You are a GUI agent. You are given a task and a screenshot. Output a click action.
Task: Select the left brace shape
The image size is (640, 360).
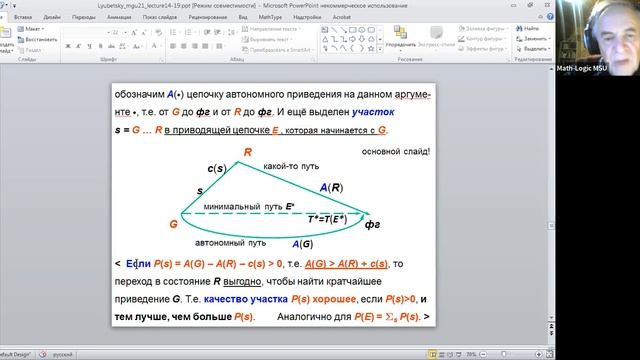click(353, 49)
